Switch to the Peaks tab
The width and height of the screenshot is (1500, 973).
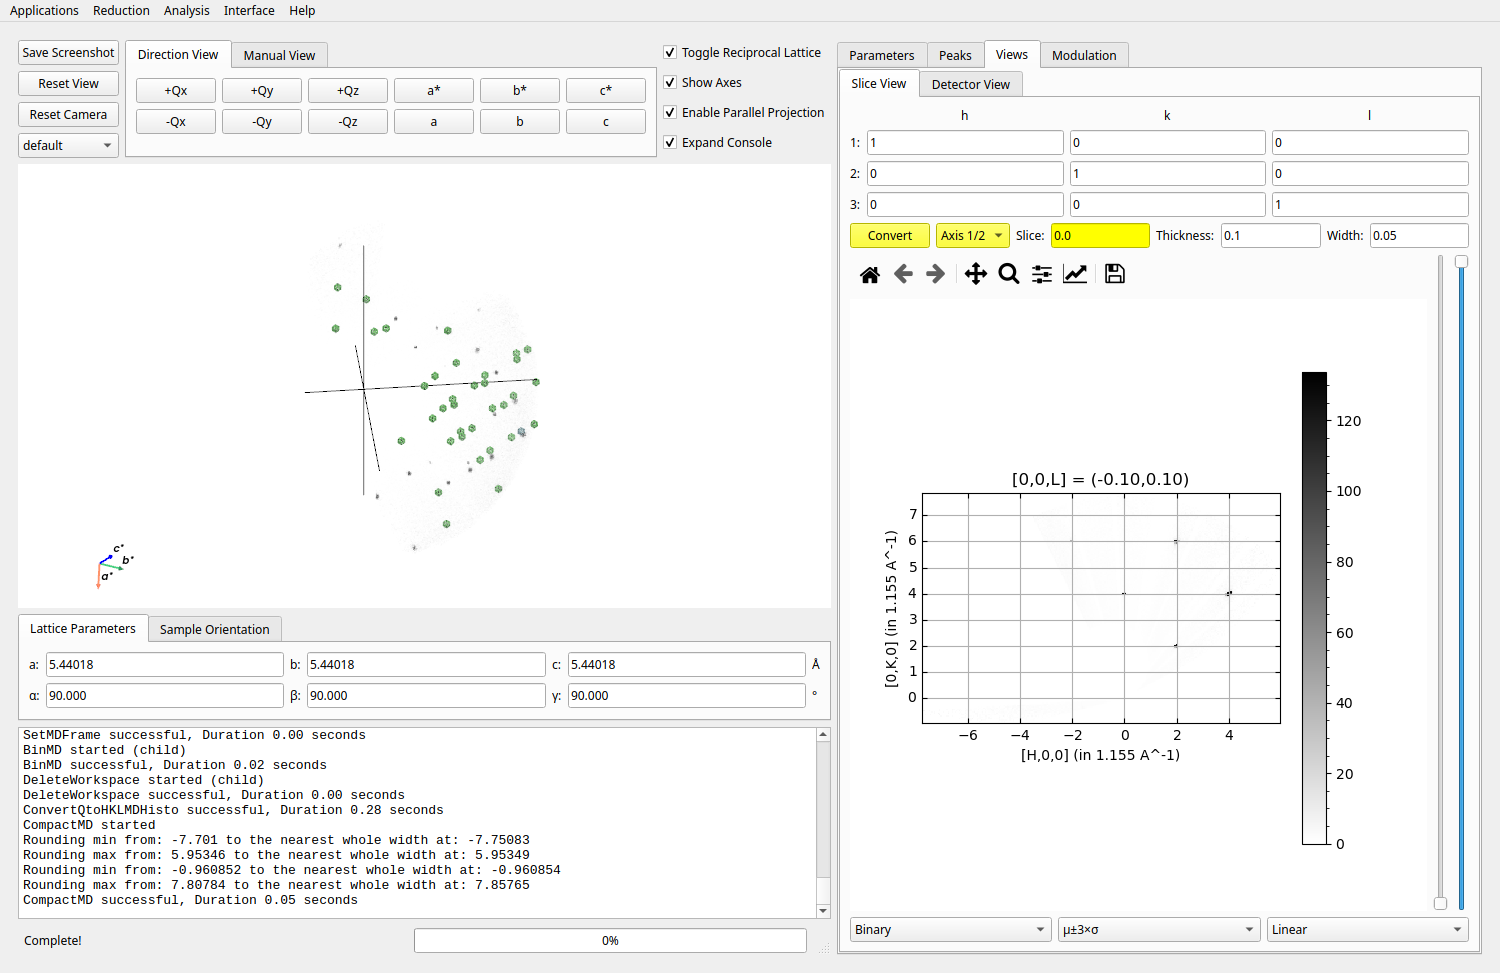point(955,55)
